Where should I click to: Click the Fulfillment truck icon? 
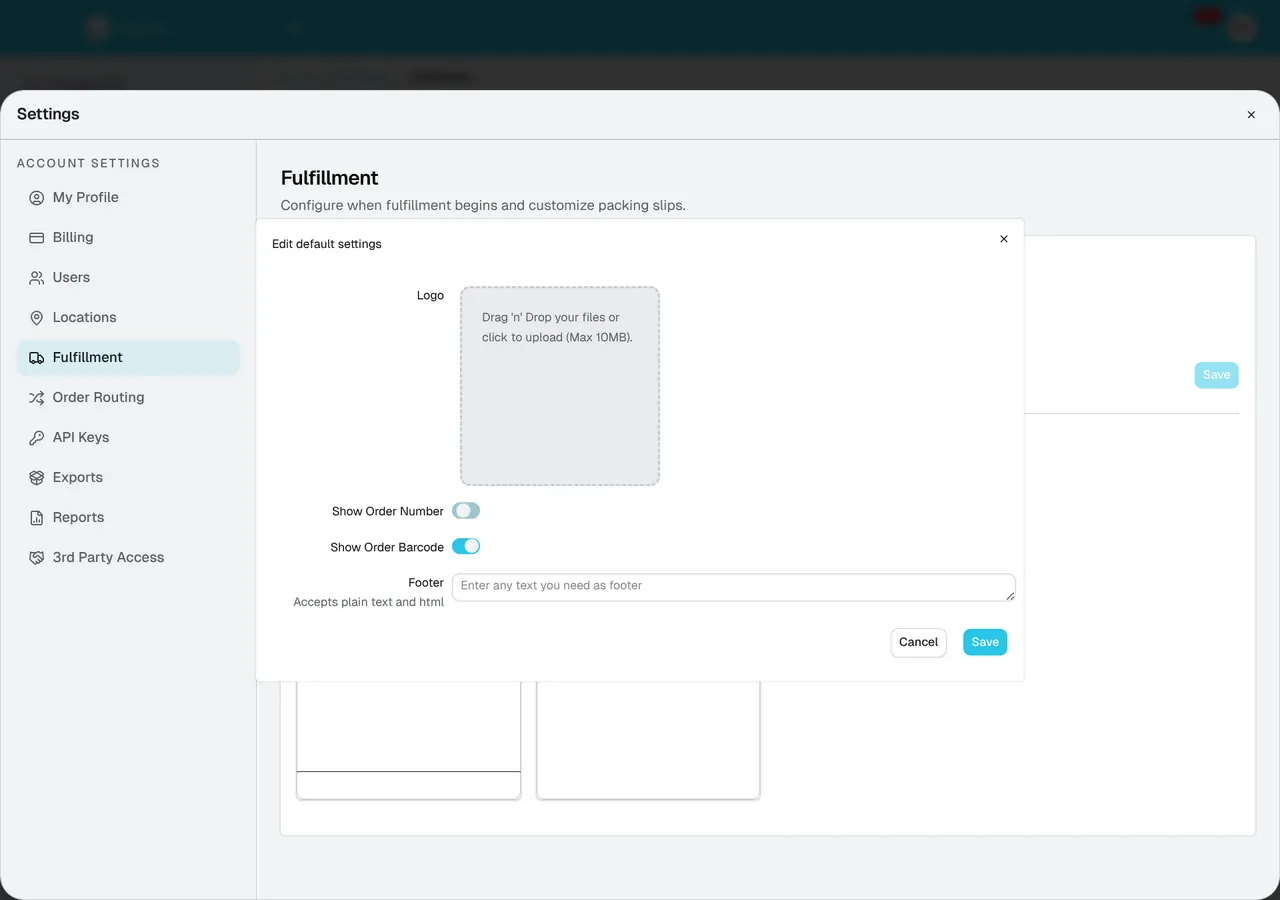point(36,357)
